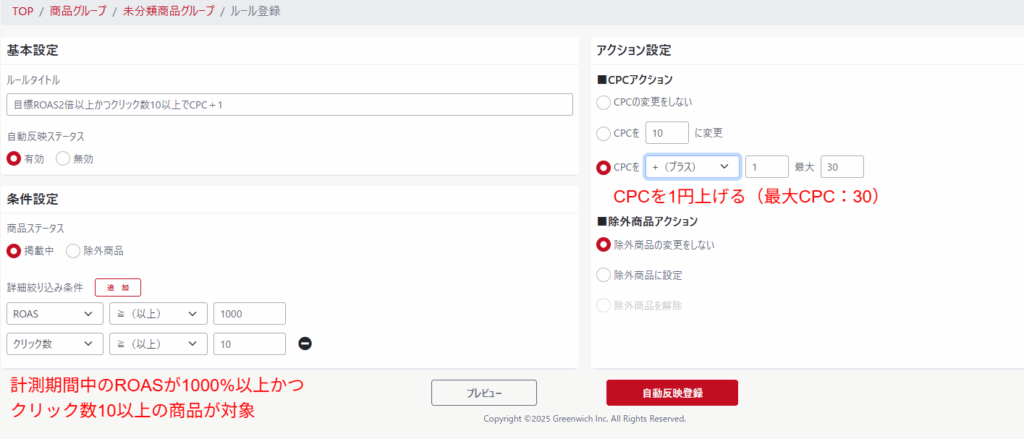
Task: Click the remove condition minus icon
Action: point(305,344)
